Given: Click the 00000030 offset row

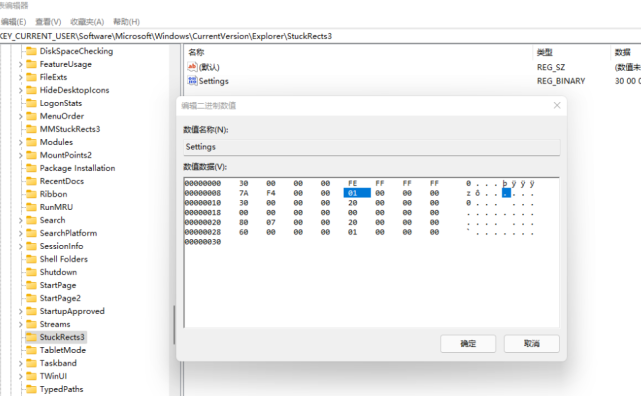Looking at the screenshot, I should [203, 242].
